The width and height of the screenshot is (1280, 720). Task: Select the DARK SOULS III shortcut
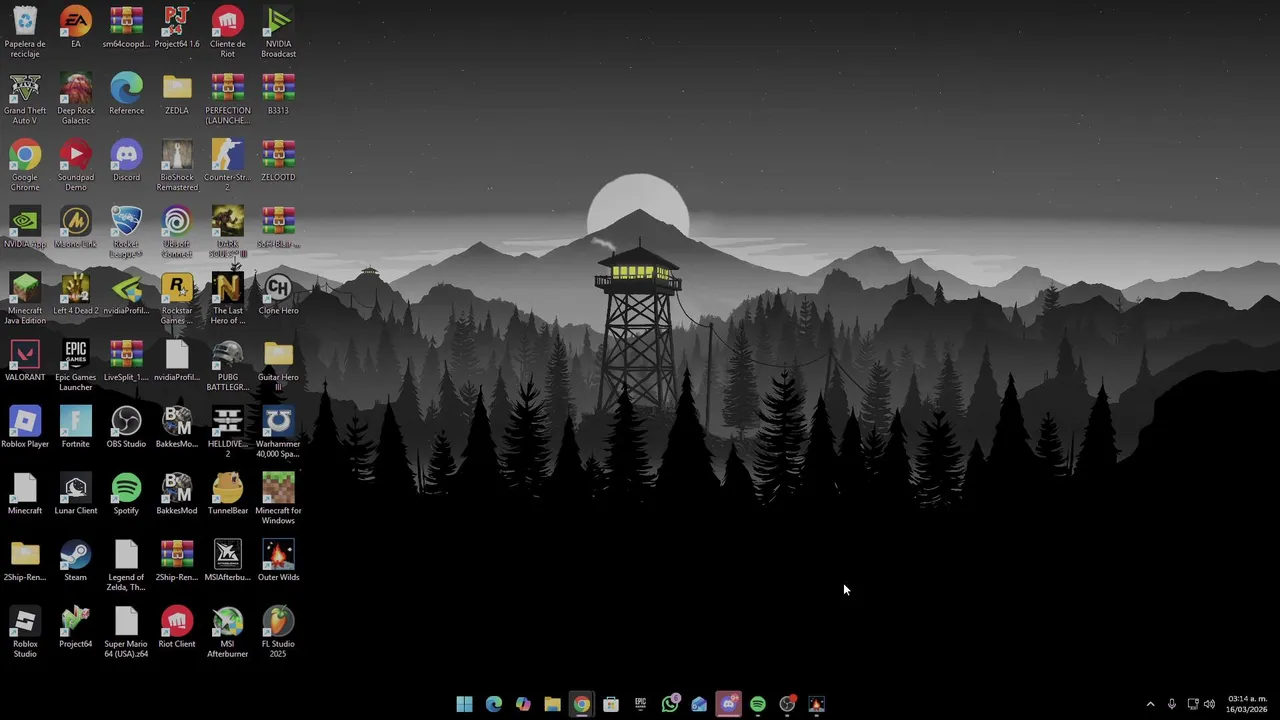coord(228,232)
